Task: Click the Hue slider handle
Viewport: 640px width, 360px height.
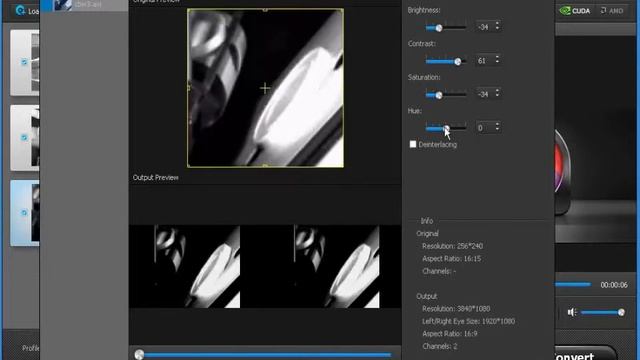Action: [446, 129]
